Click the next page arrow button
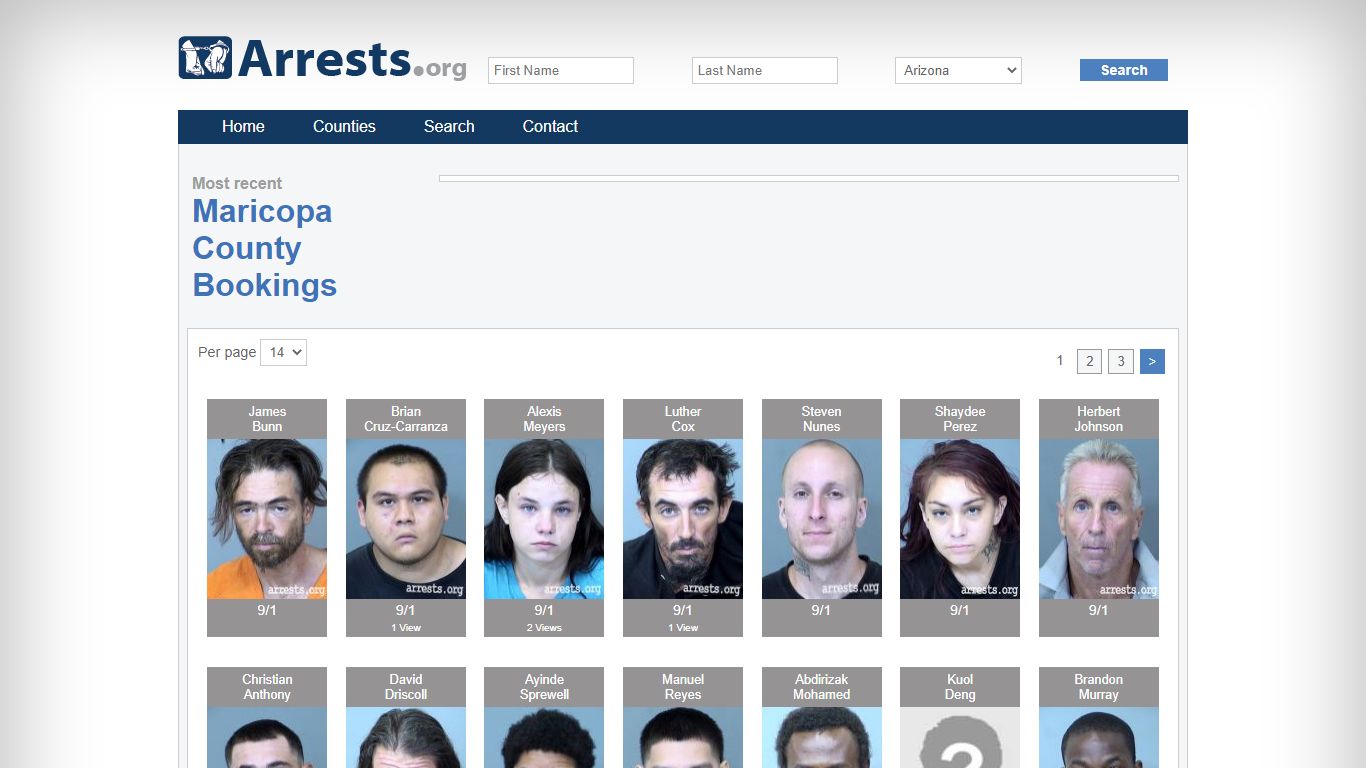Screen dimensions: 1366x768 point(1152,361)
